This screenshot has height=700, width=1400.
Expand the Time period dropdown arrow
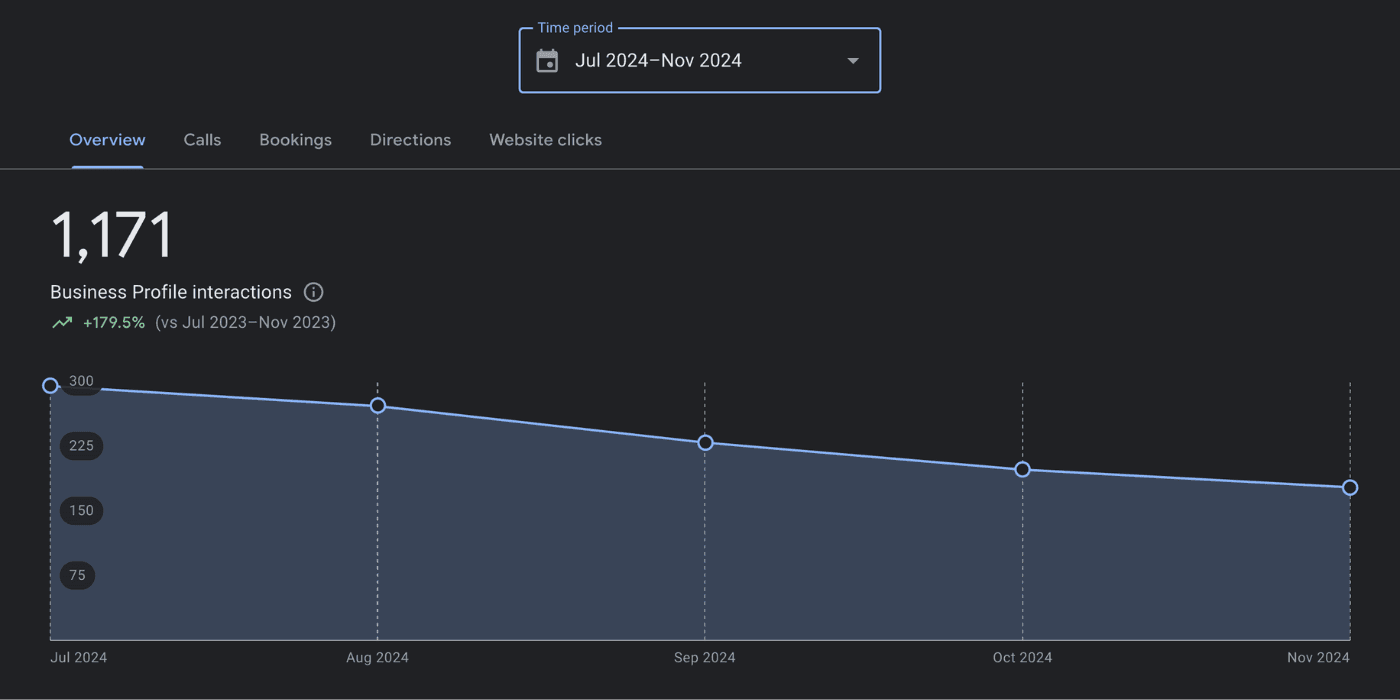click(x=852, y=60)
